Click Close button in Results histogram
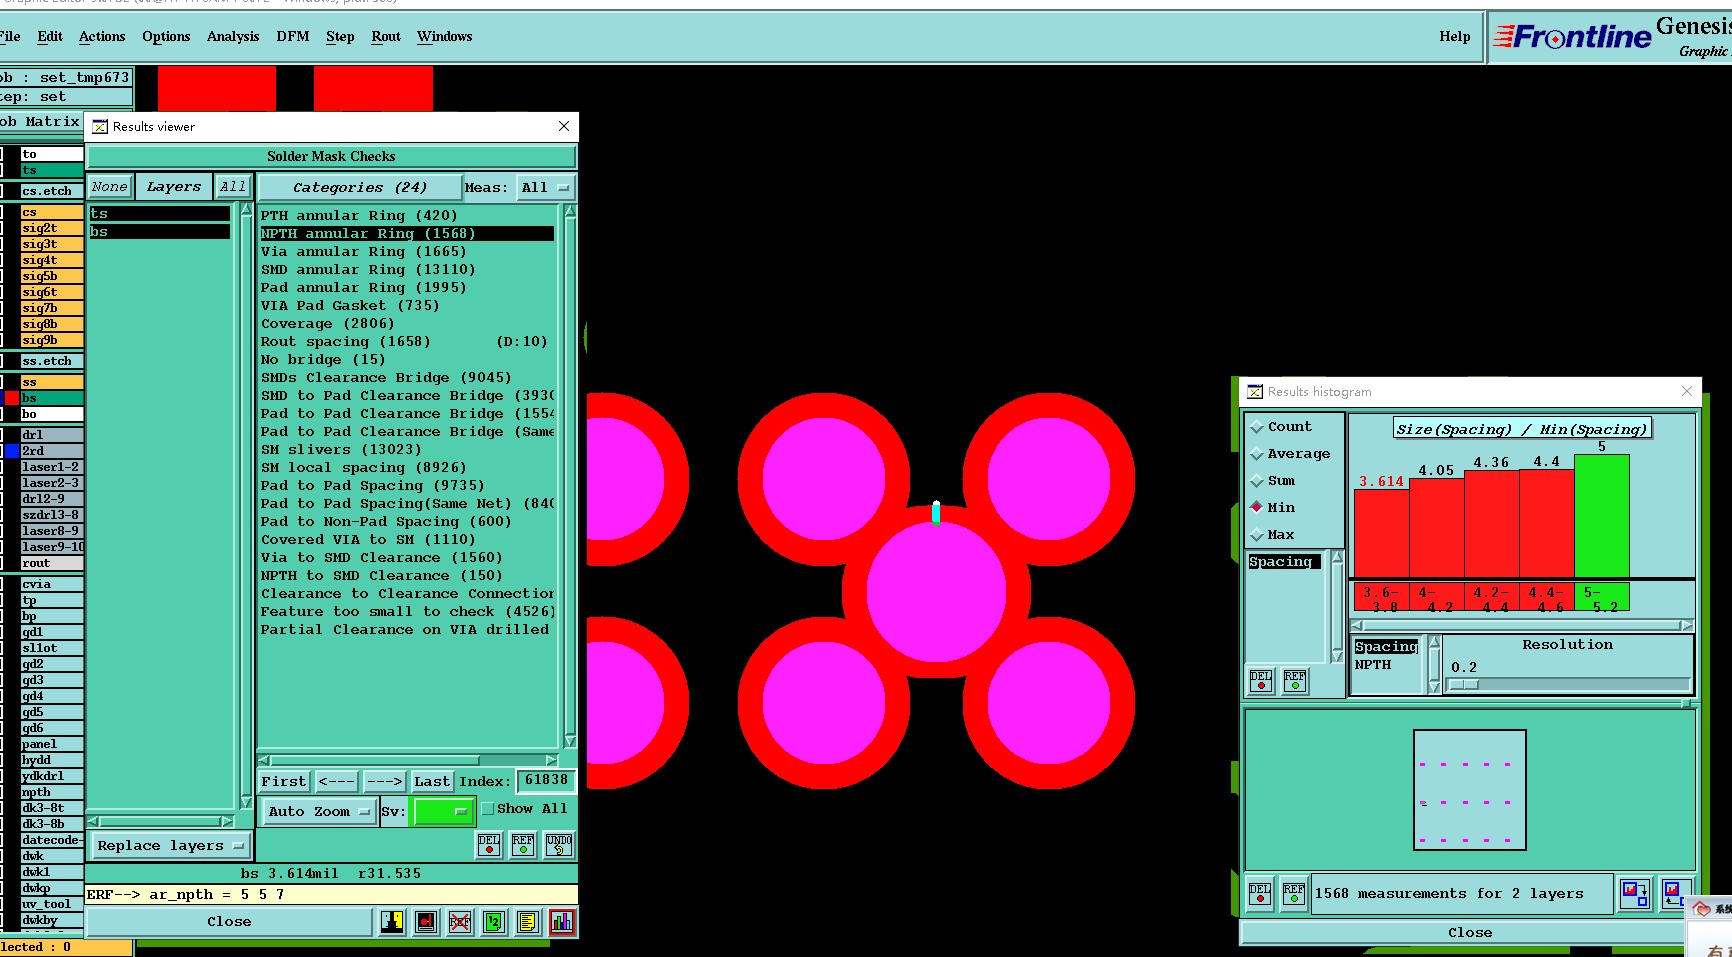This screenshot has height=957, width=1732. (x=1470, y=933)
